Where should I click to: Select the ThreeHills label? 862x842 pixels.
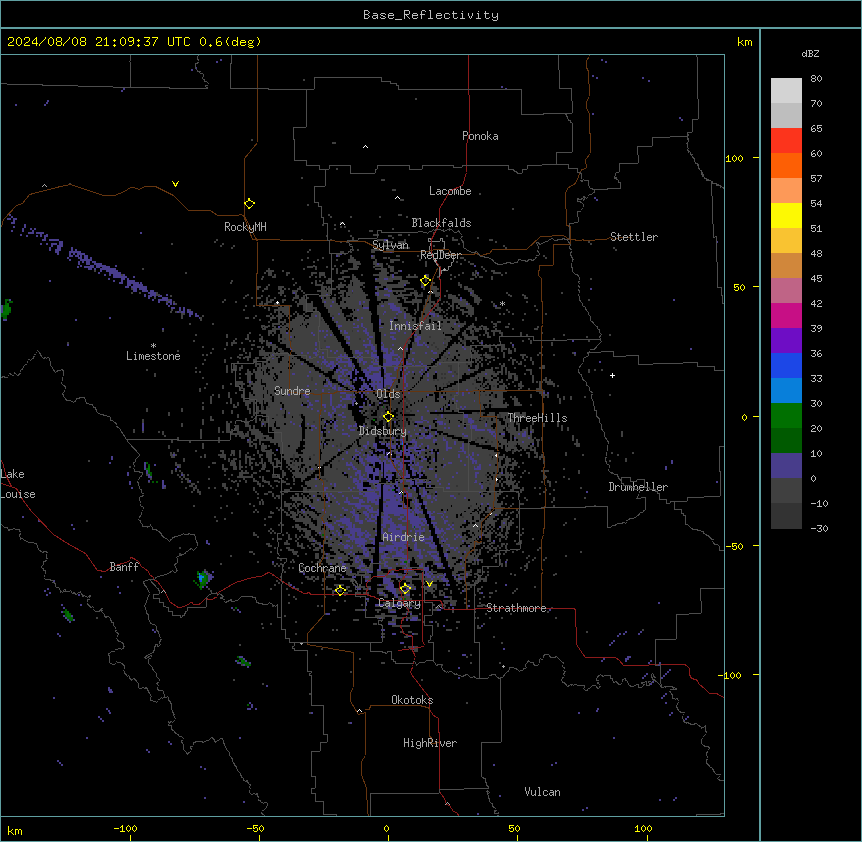537,418
